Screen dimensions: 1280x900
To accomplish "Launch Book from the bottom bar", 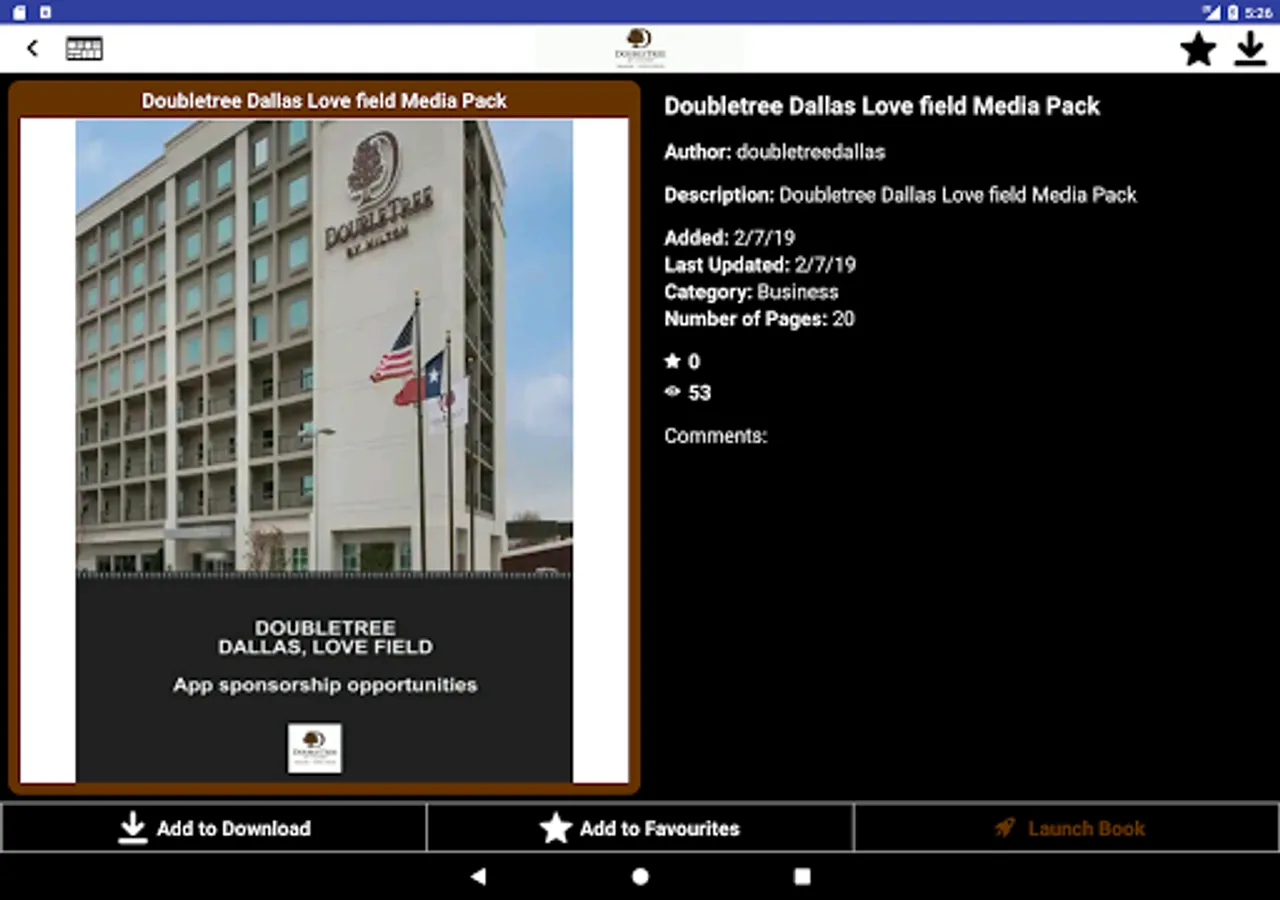I will click(1067, 828).
